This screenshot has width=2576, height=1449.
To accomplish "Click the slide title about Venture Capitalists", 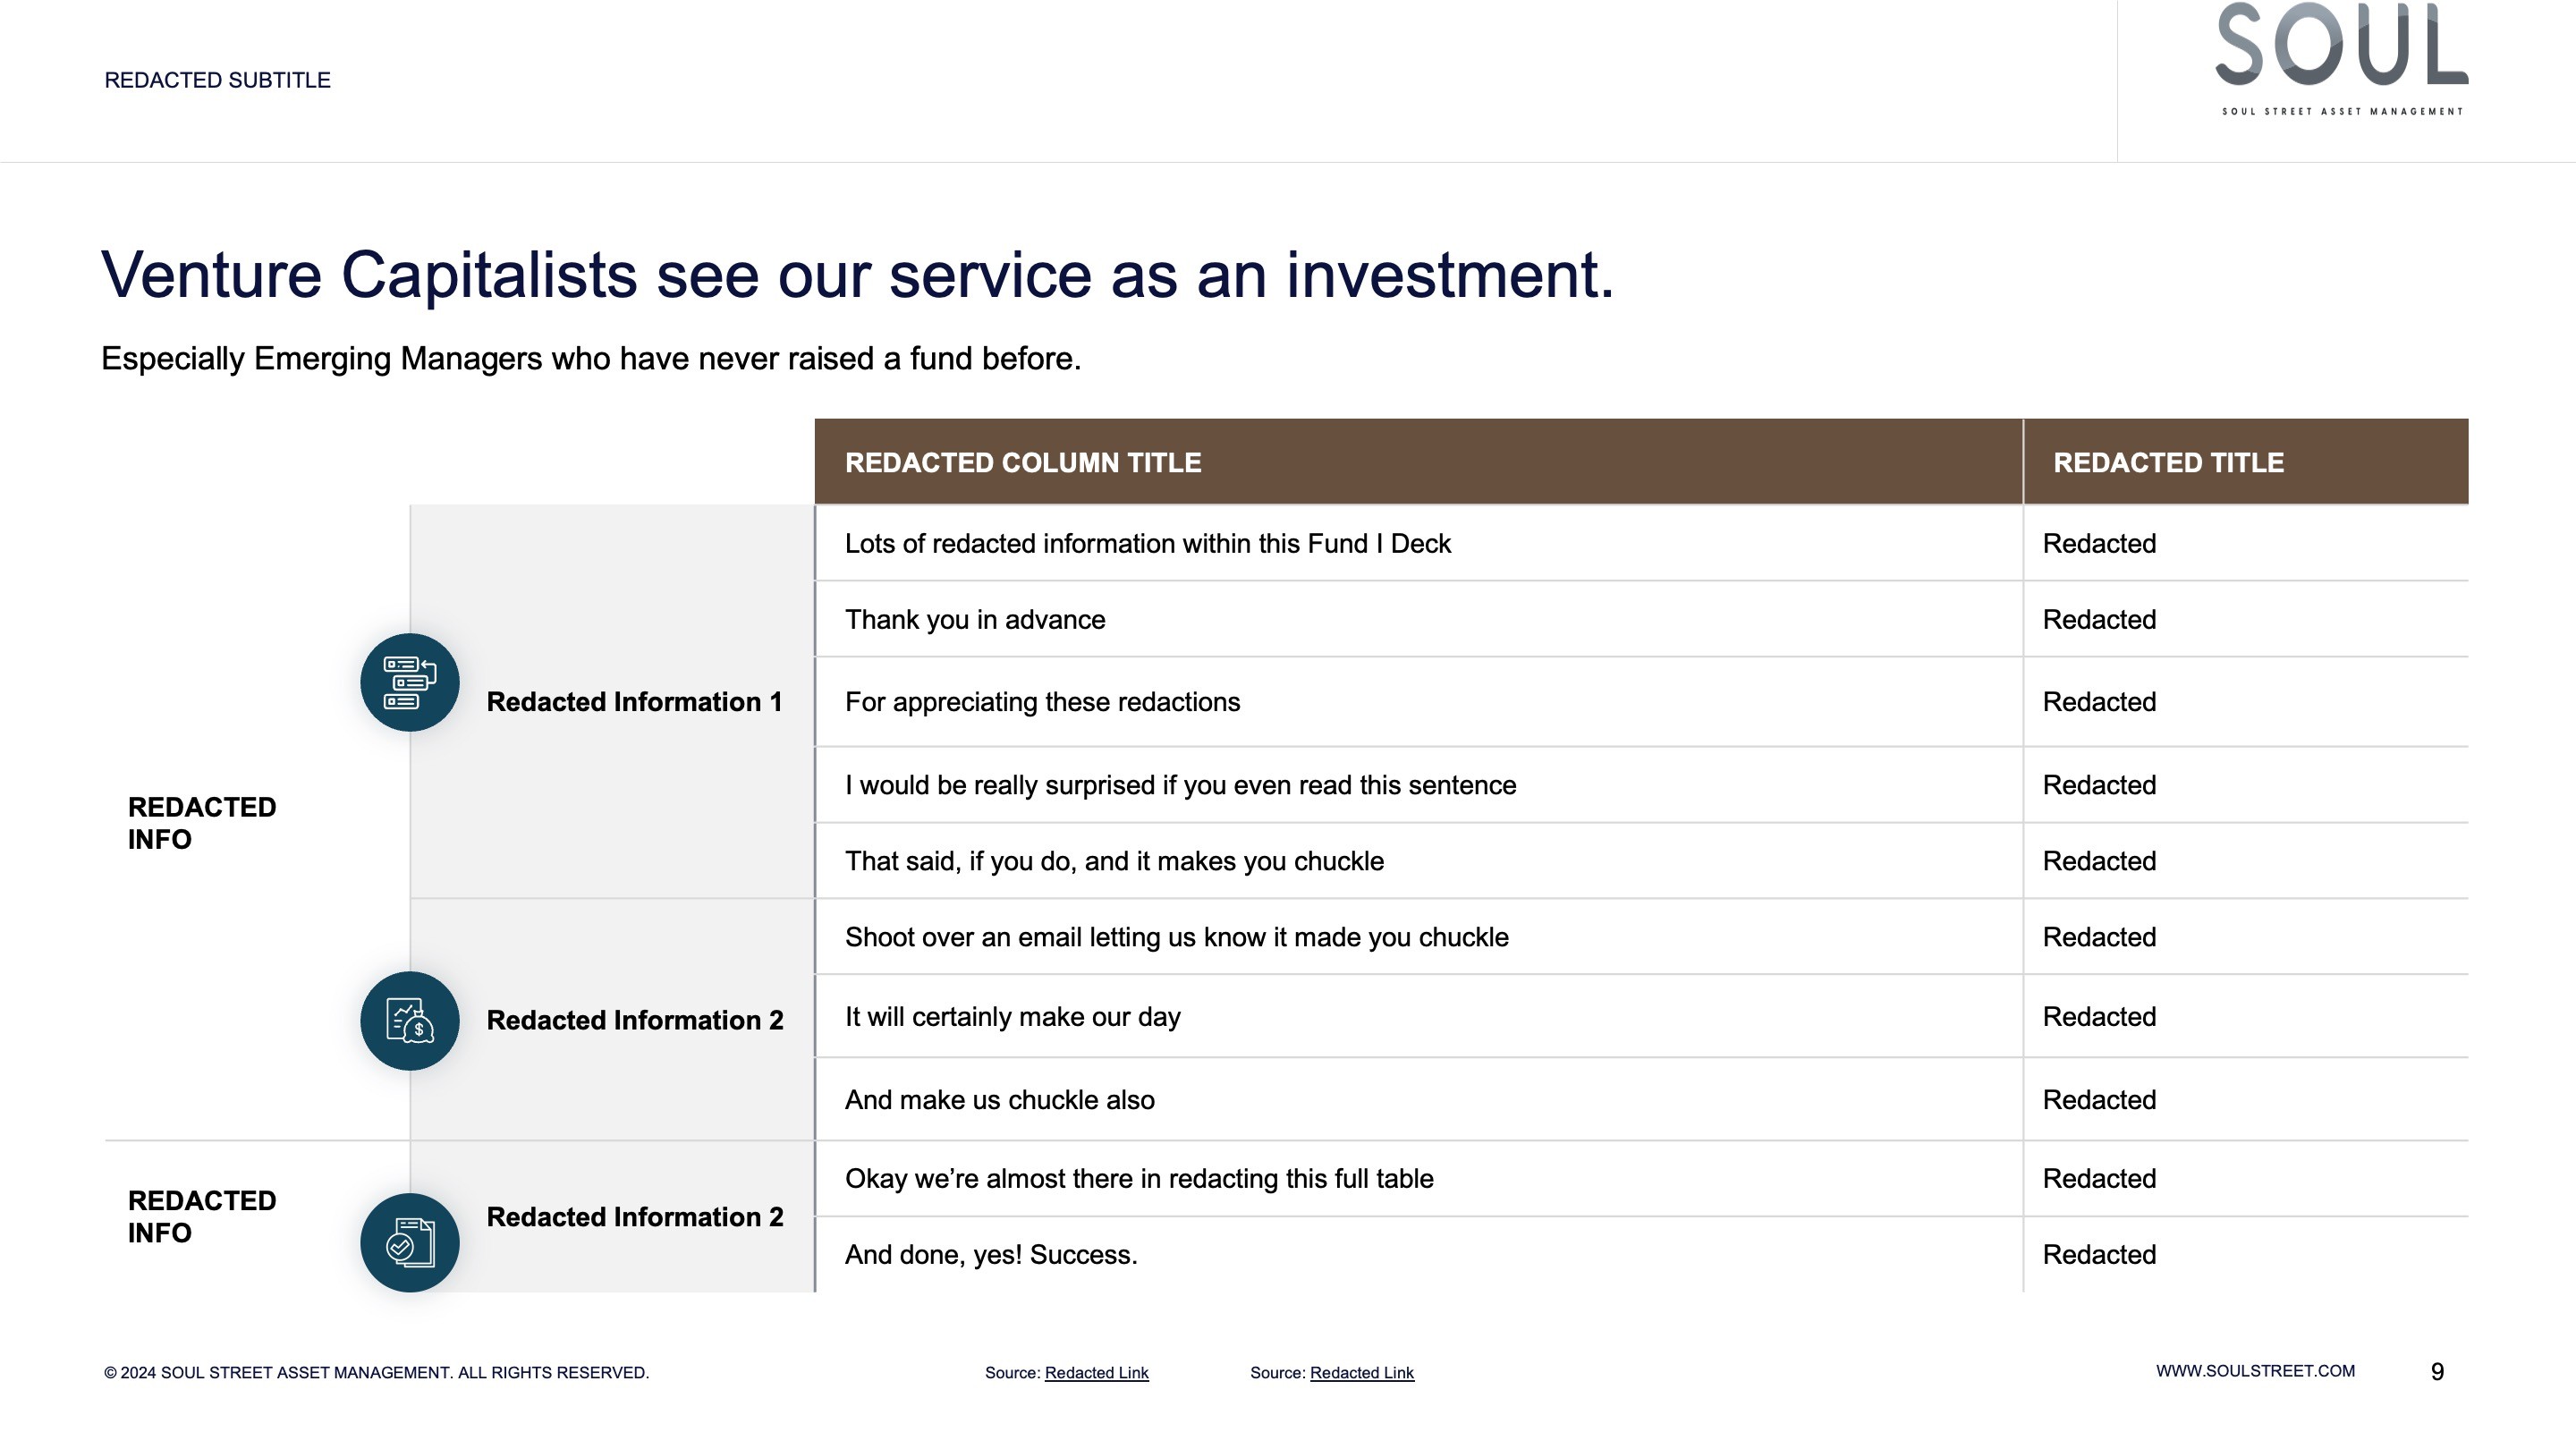I will point(857,275).
